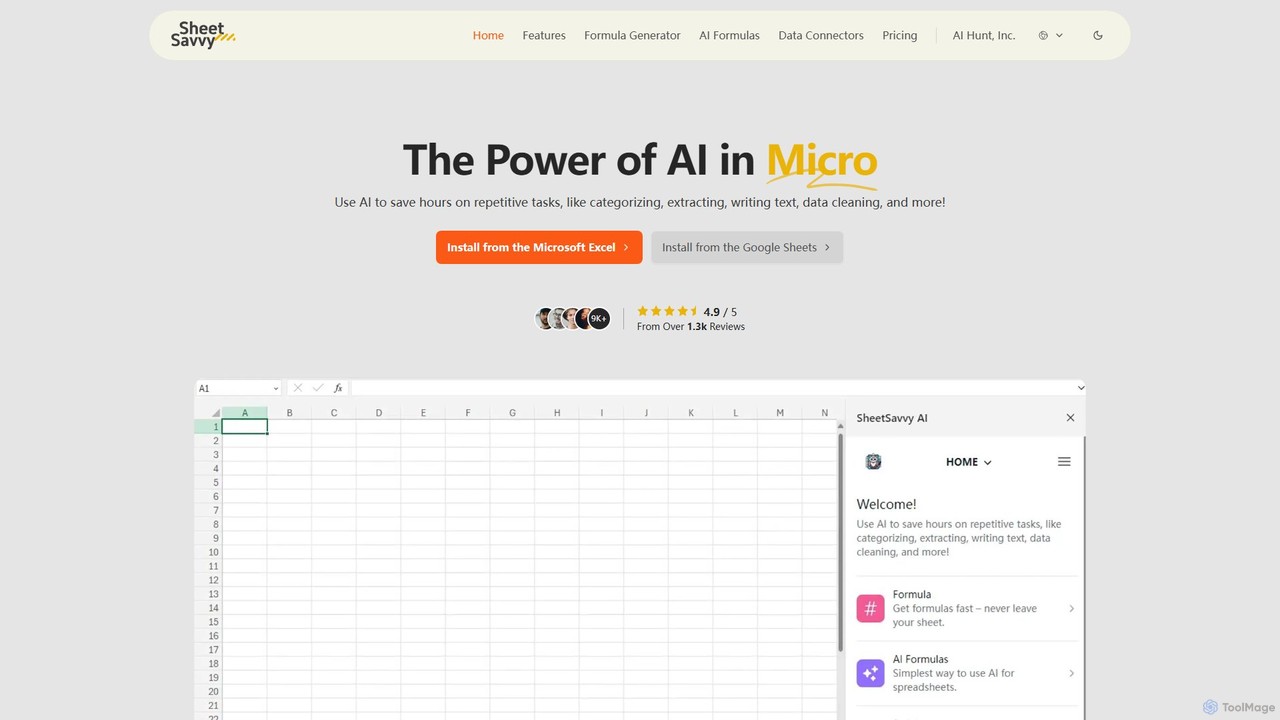This screenshot has height=720, width=1280.
Task: Open the Formula card chevron
Action: coord(1071,608)
